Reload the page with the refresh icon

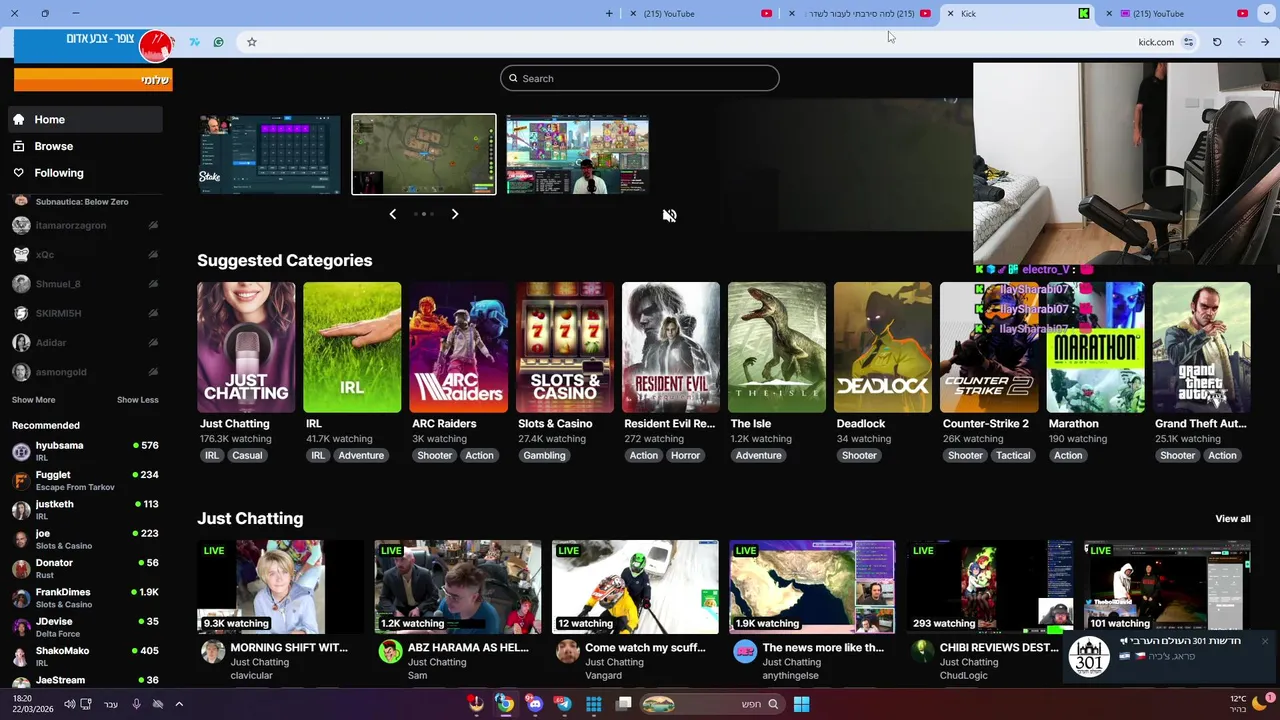pos(1217,42)
